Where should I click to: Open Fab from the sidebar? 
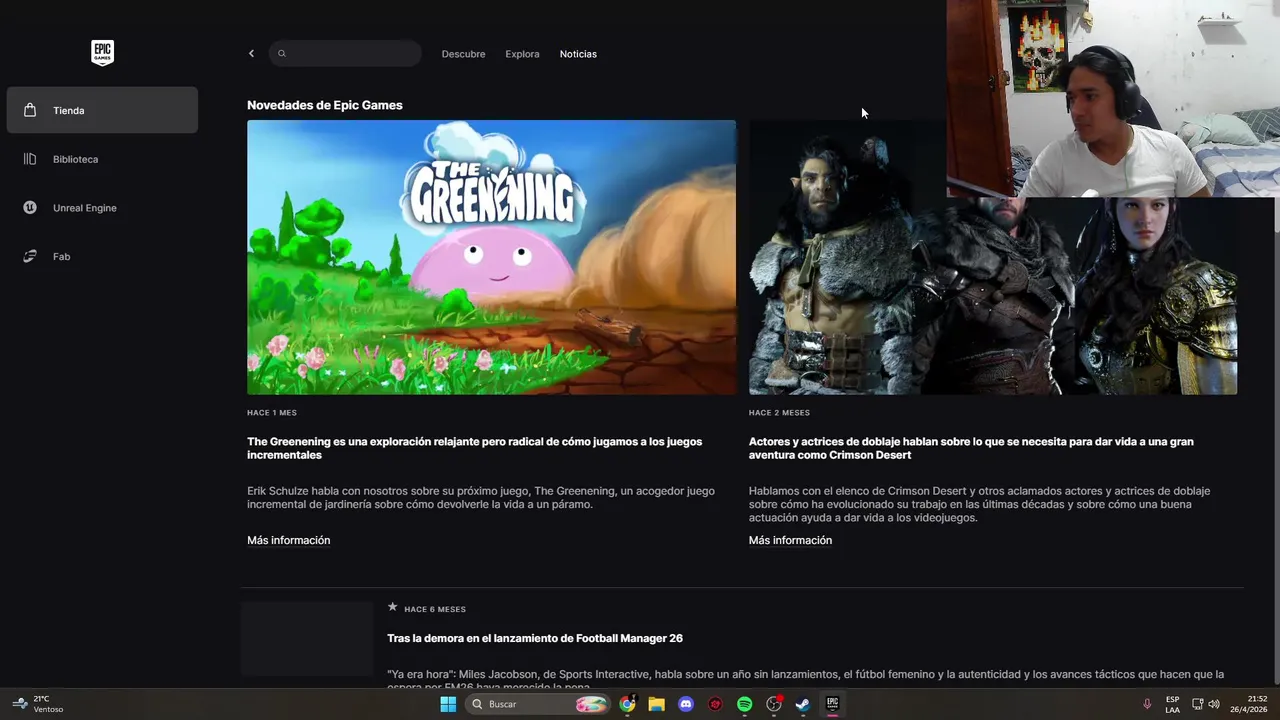click(102, 257)
